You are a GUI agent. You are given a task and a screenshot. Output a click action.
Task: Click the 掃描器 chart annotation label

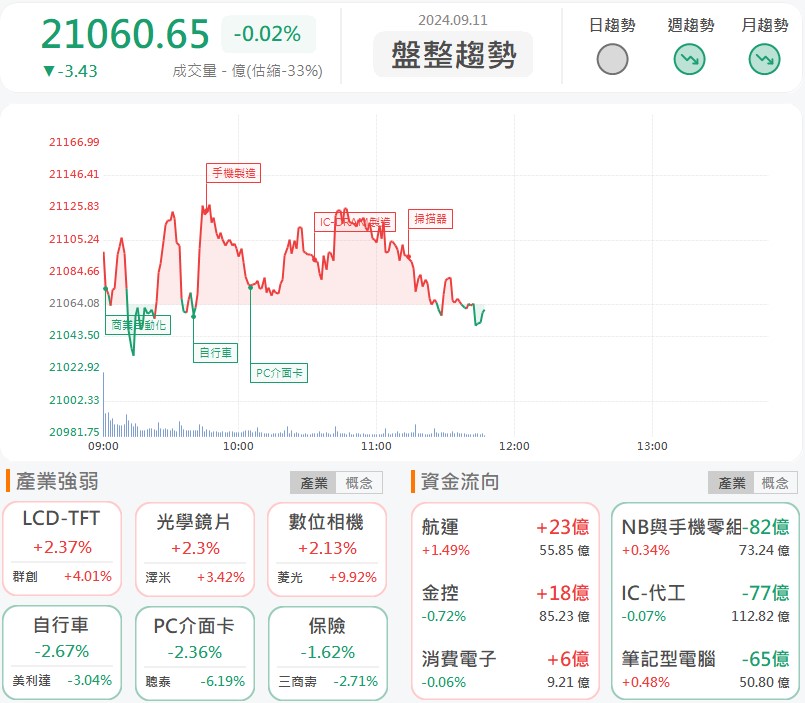pyautogui.click(x=430, y=219)
